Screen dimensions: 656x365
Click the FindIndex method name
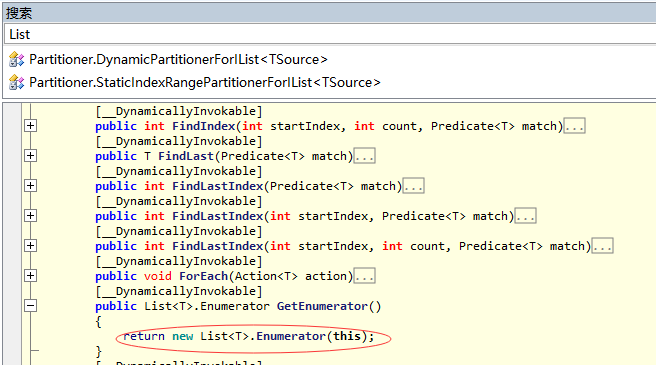click(204, 126)
